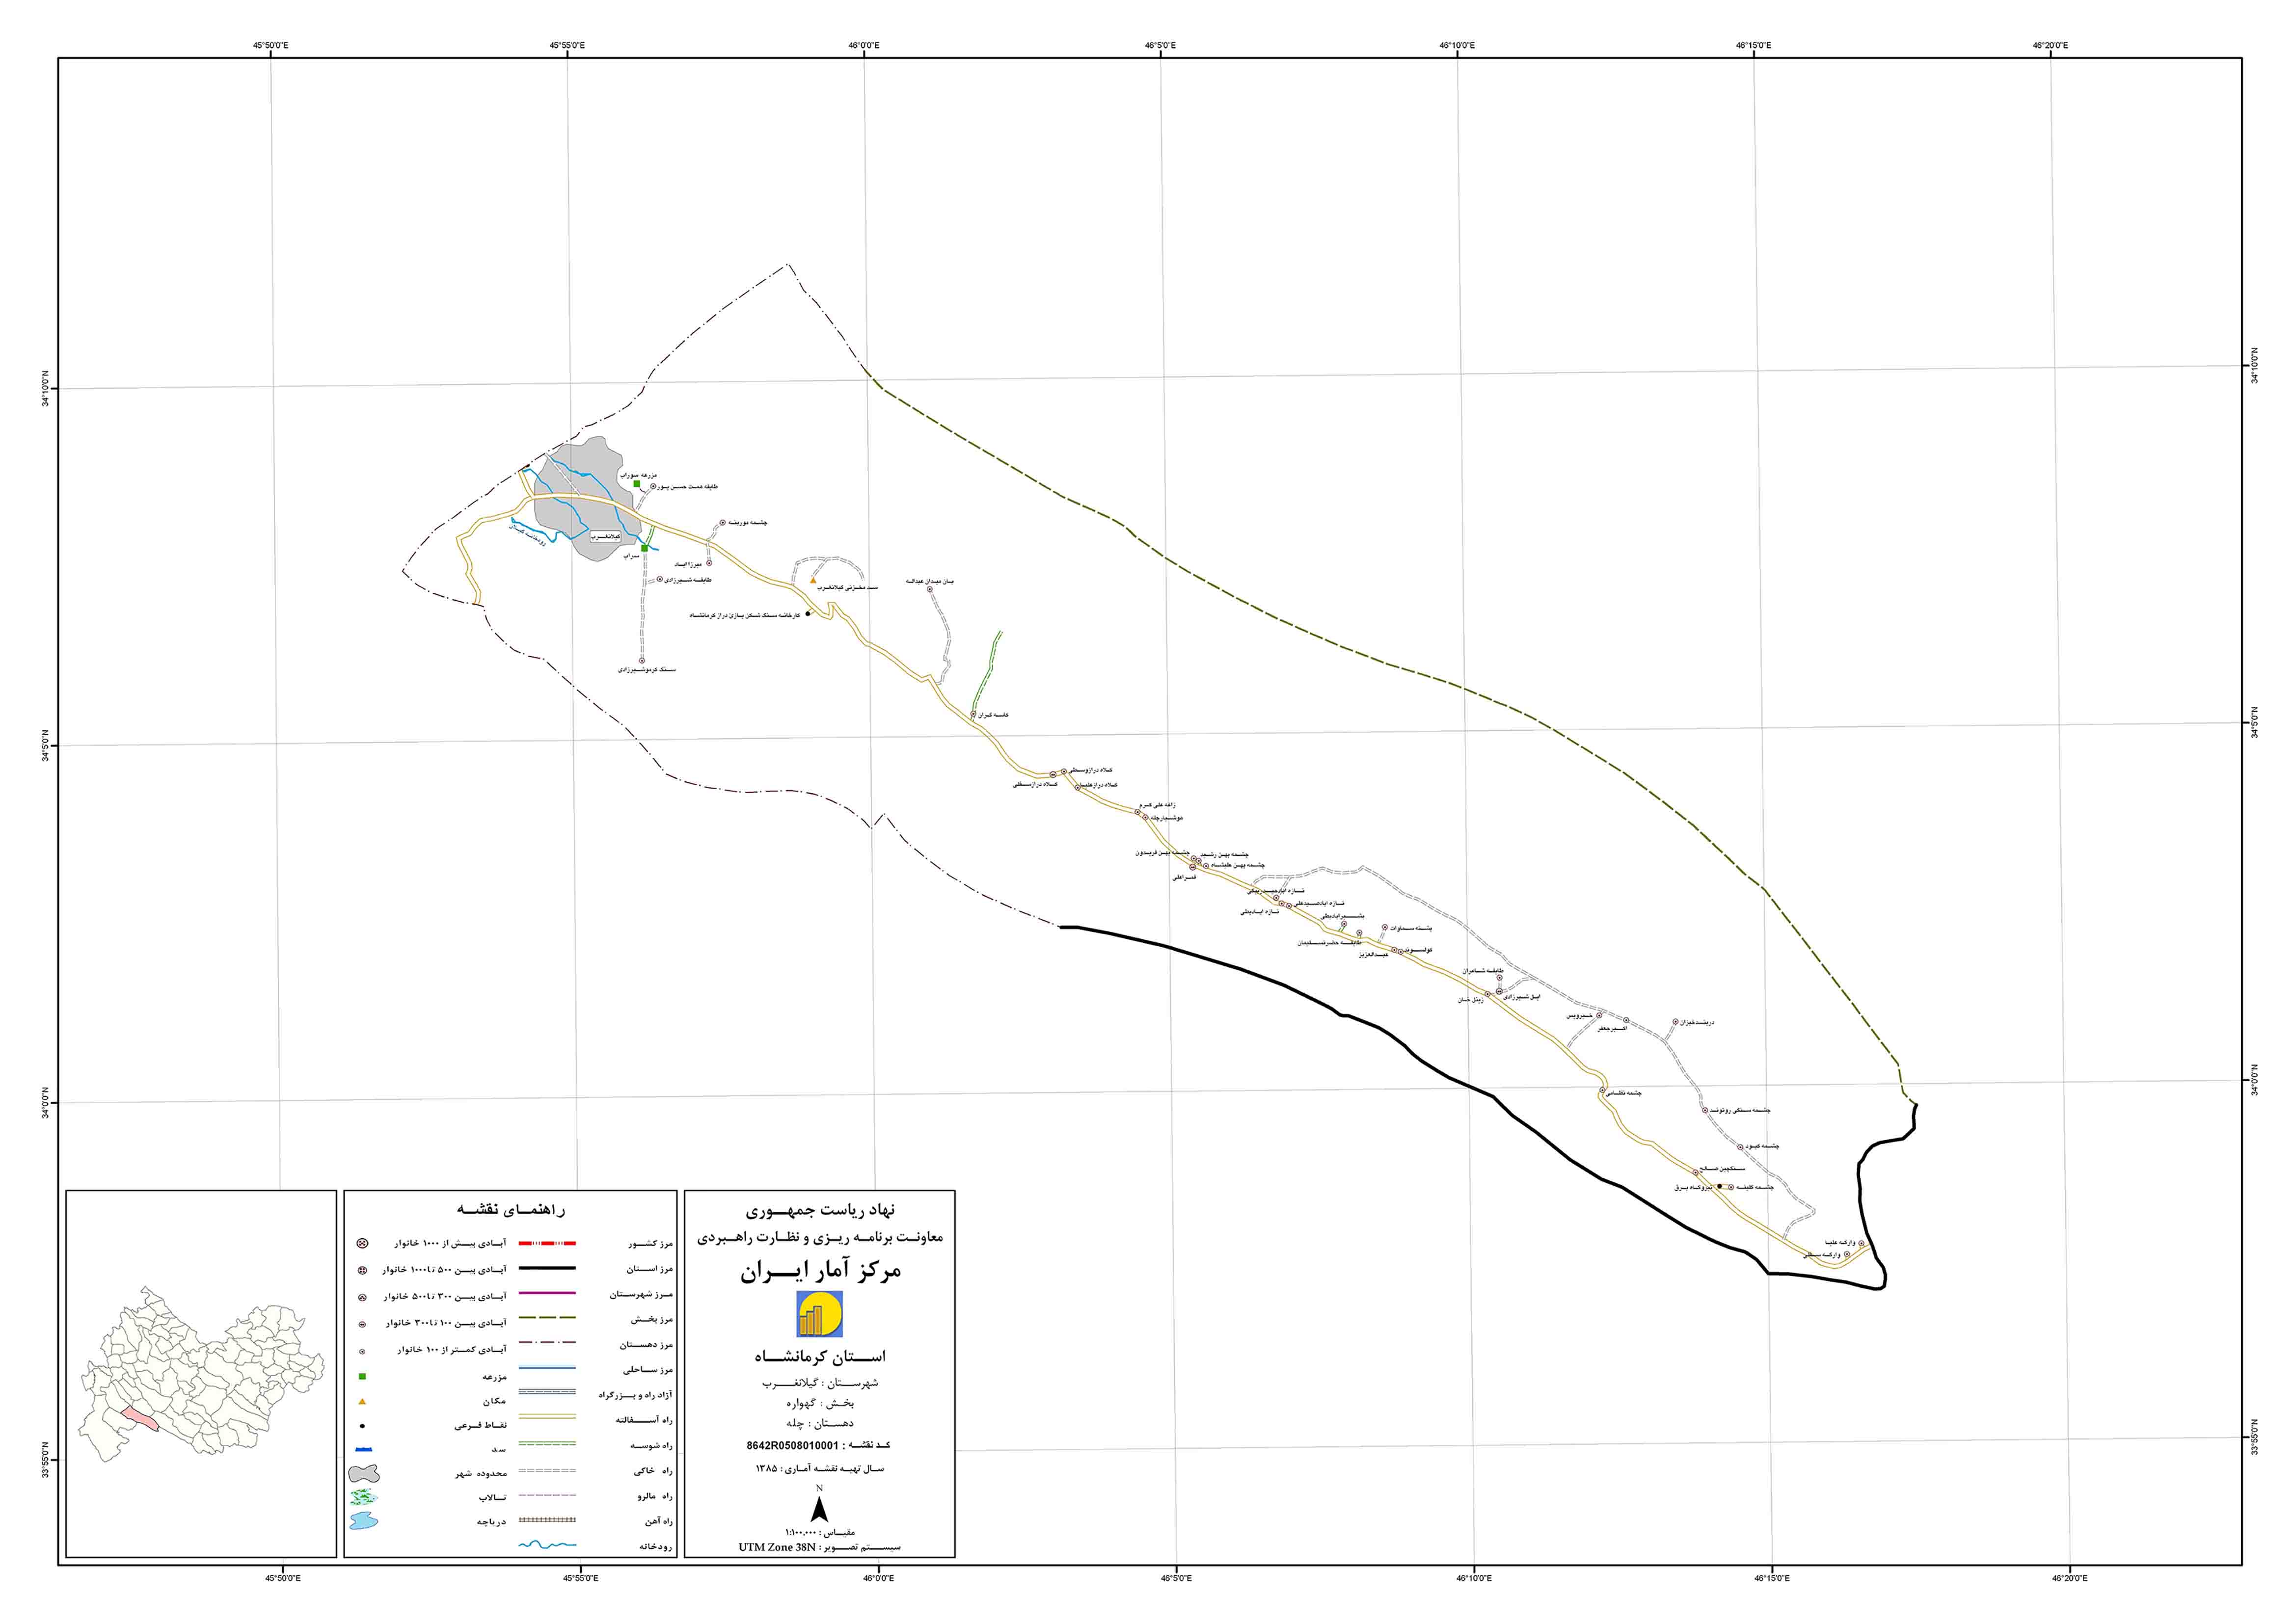This screenshot has height=1623, width=2296.
Task: Click the green farm square in legend
Action: tap(362, 1376)
